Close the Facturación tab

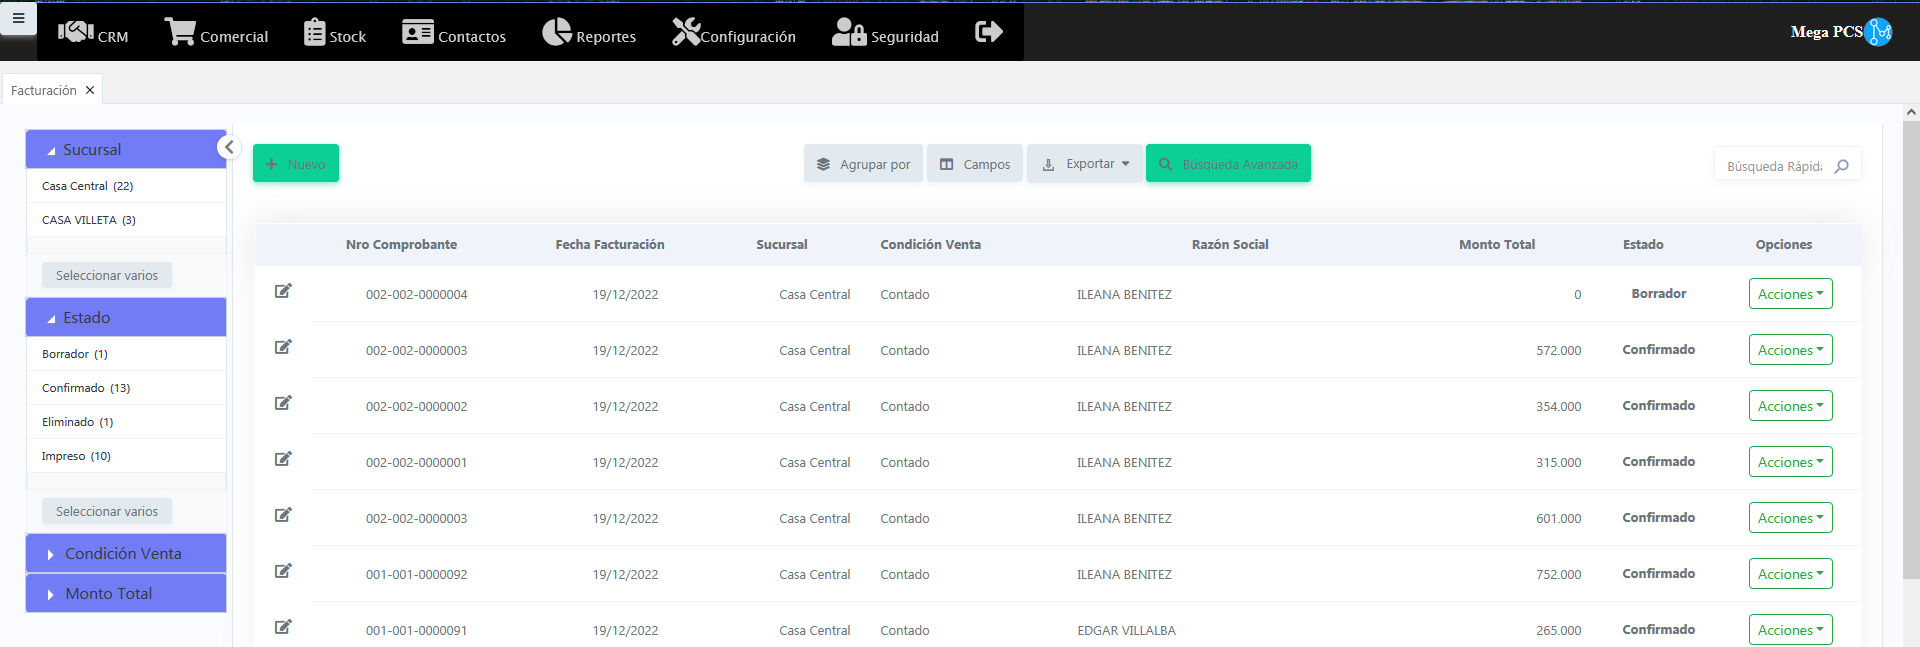tap(90, 90)
